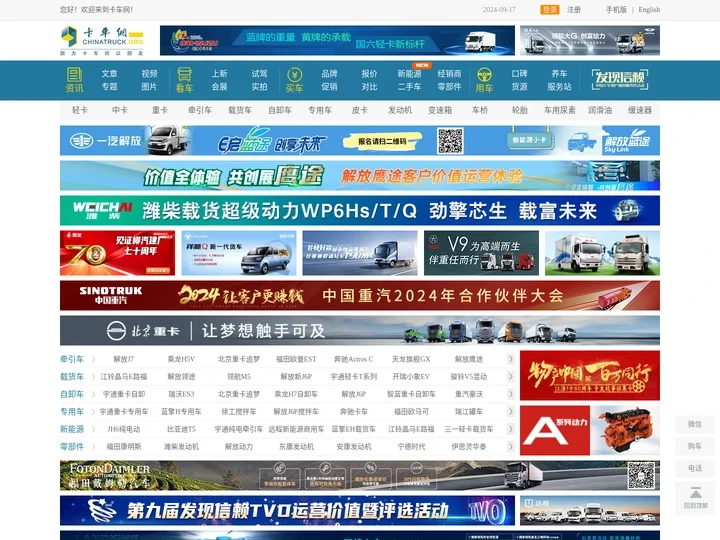Open the 物产中国 百万同行 red banner

click(x=590, y=375)
